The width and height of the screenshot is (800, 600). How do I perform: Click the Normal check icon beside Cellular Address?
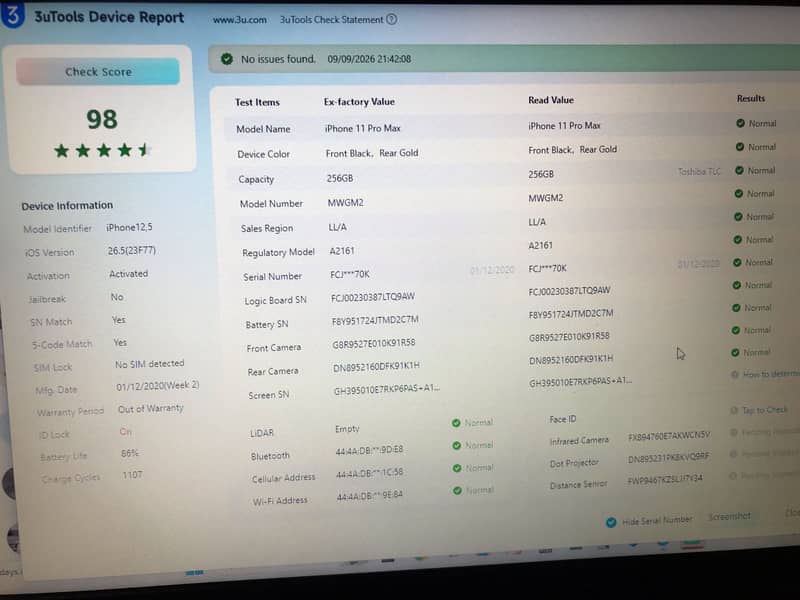coord(457,468)
